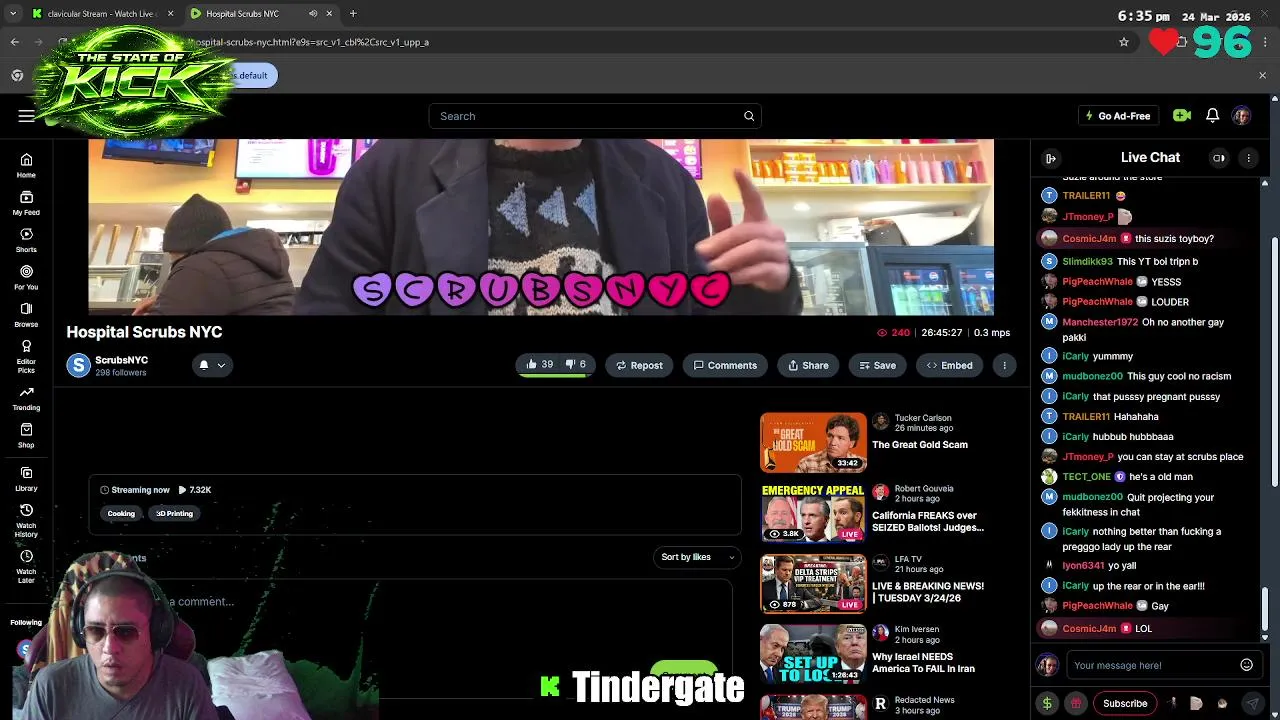Click the red gift icon in chat

(1076, 703)
